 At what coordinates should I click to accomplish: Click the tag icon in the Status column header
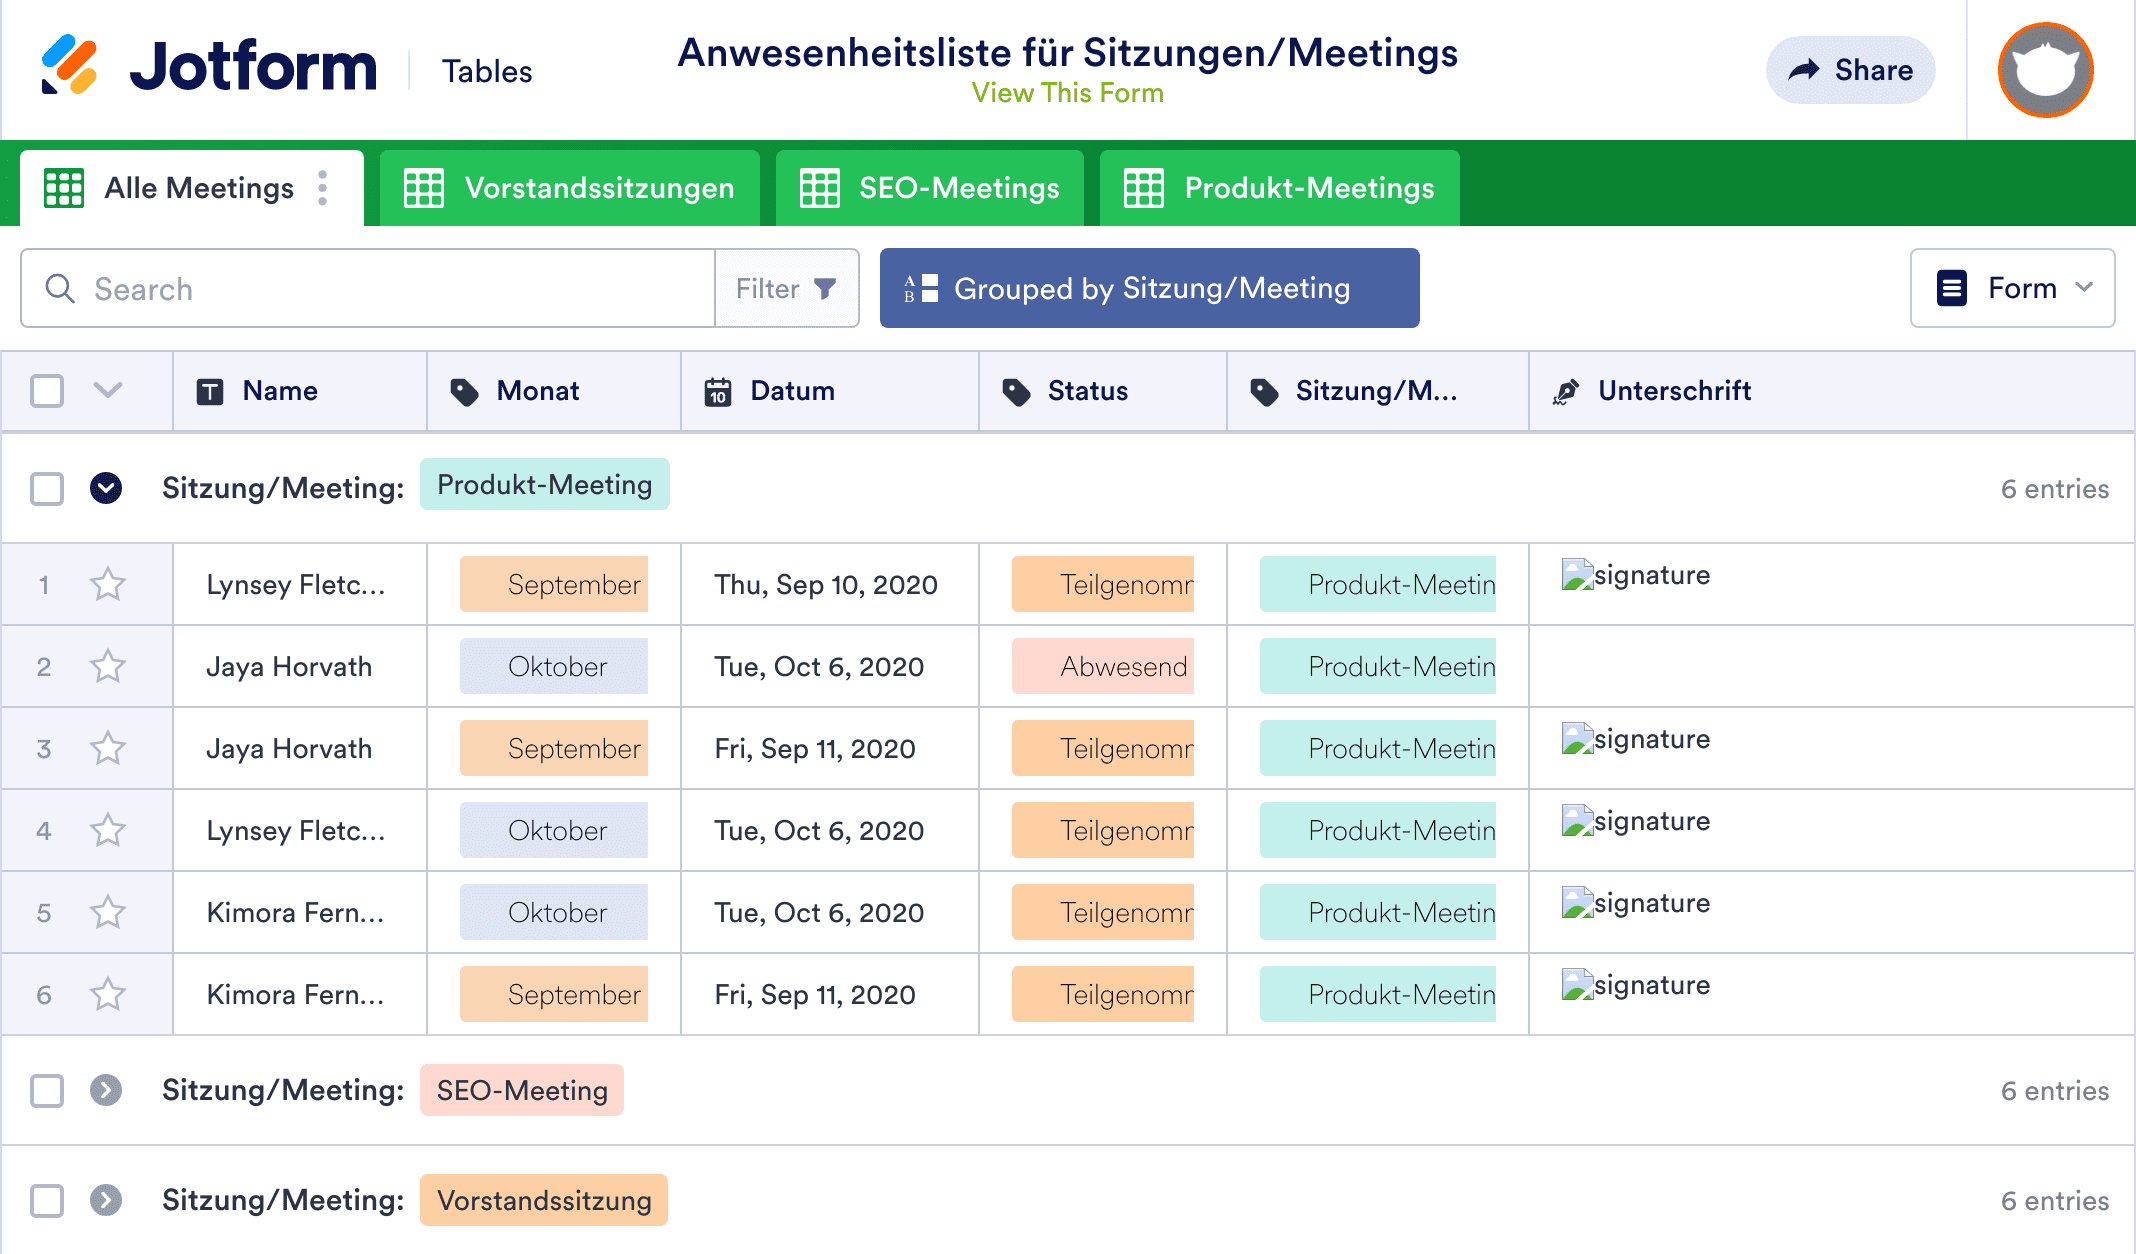click(1016, 391)
